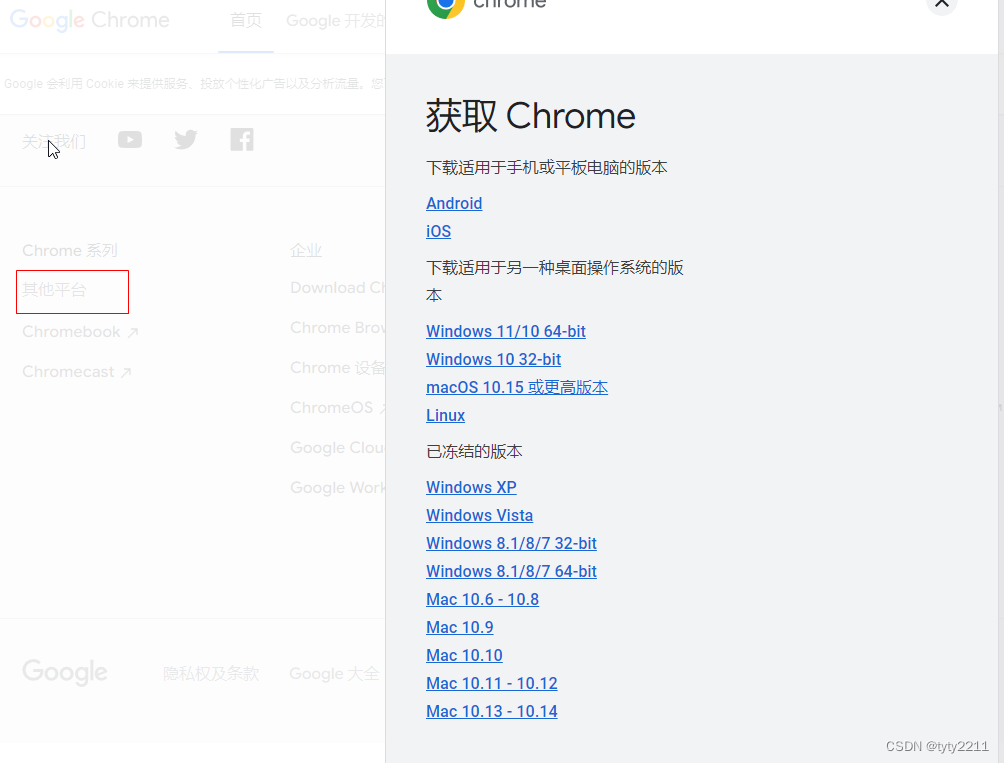Click the 关注我们 label
The width and height of the screenshot is (1004, 763).
(54, 141)
